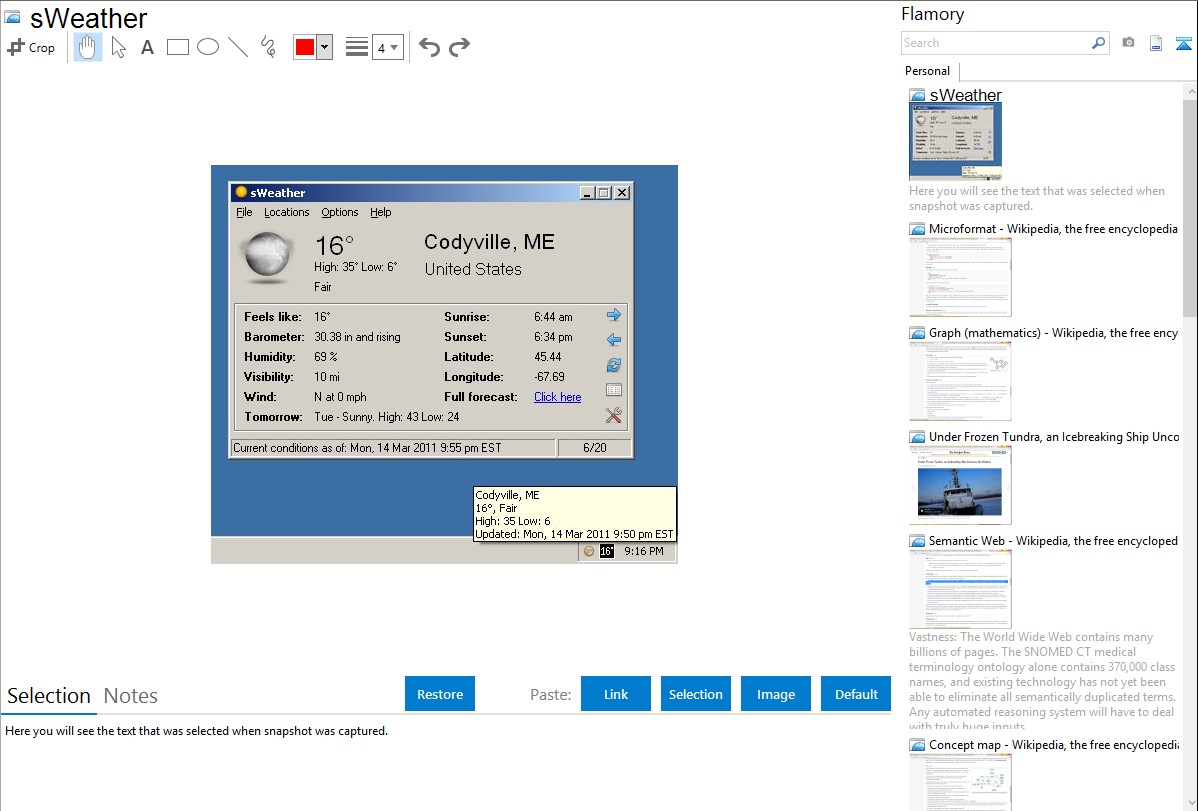Open the Options menu in sWeather
The height and width of the screenshot is (811, 1198).
[x=339, y=212]
